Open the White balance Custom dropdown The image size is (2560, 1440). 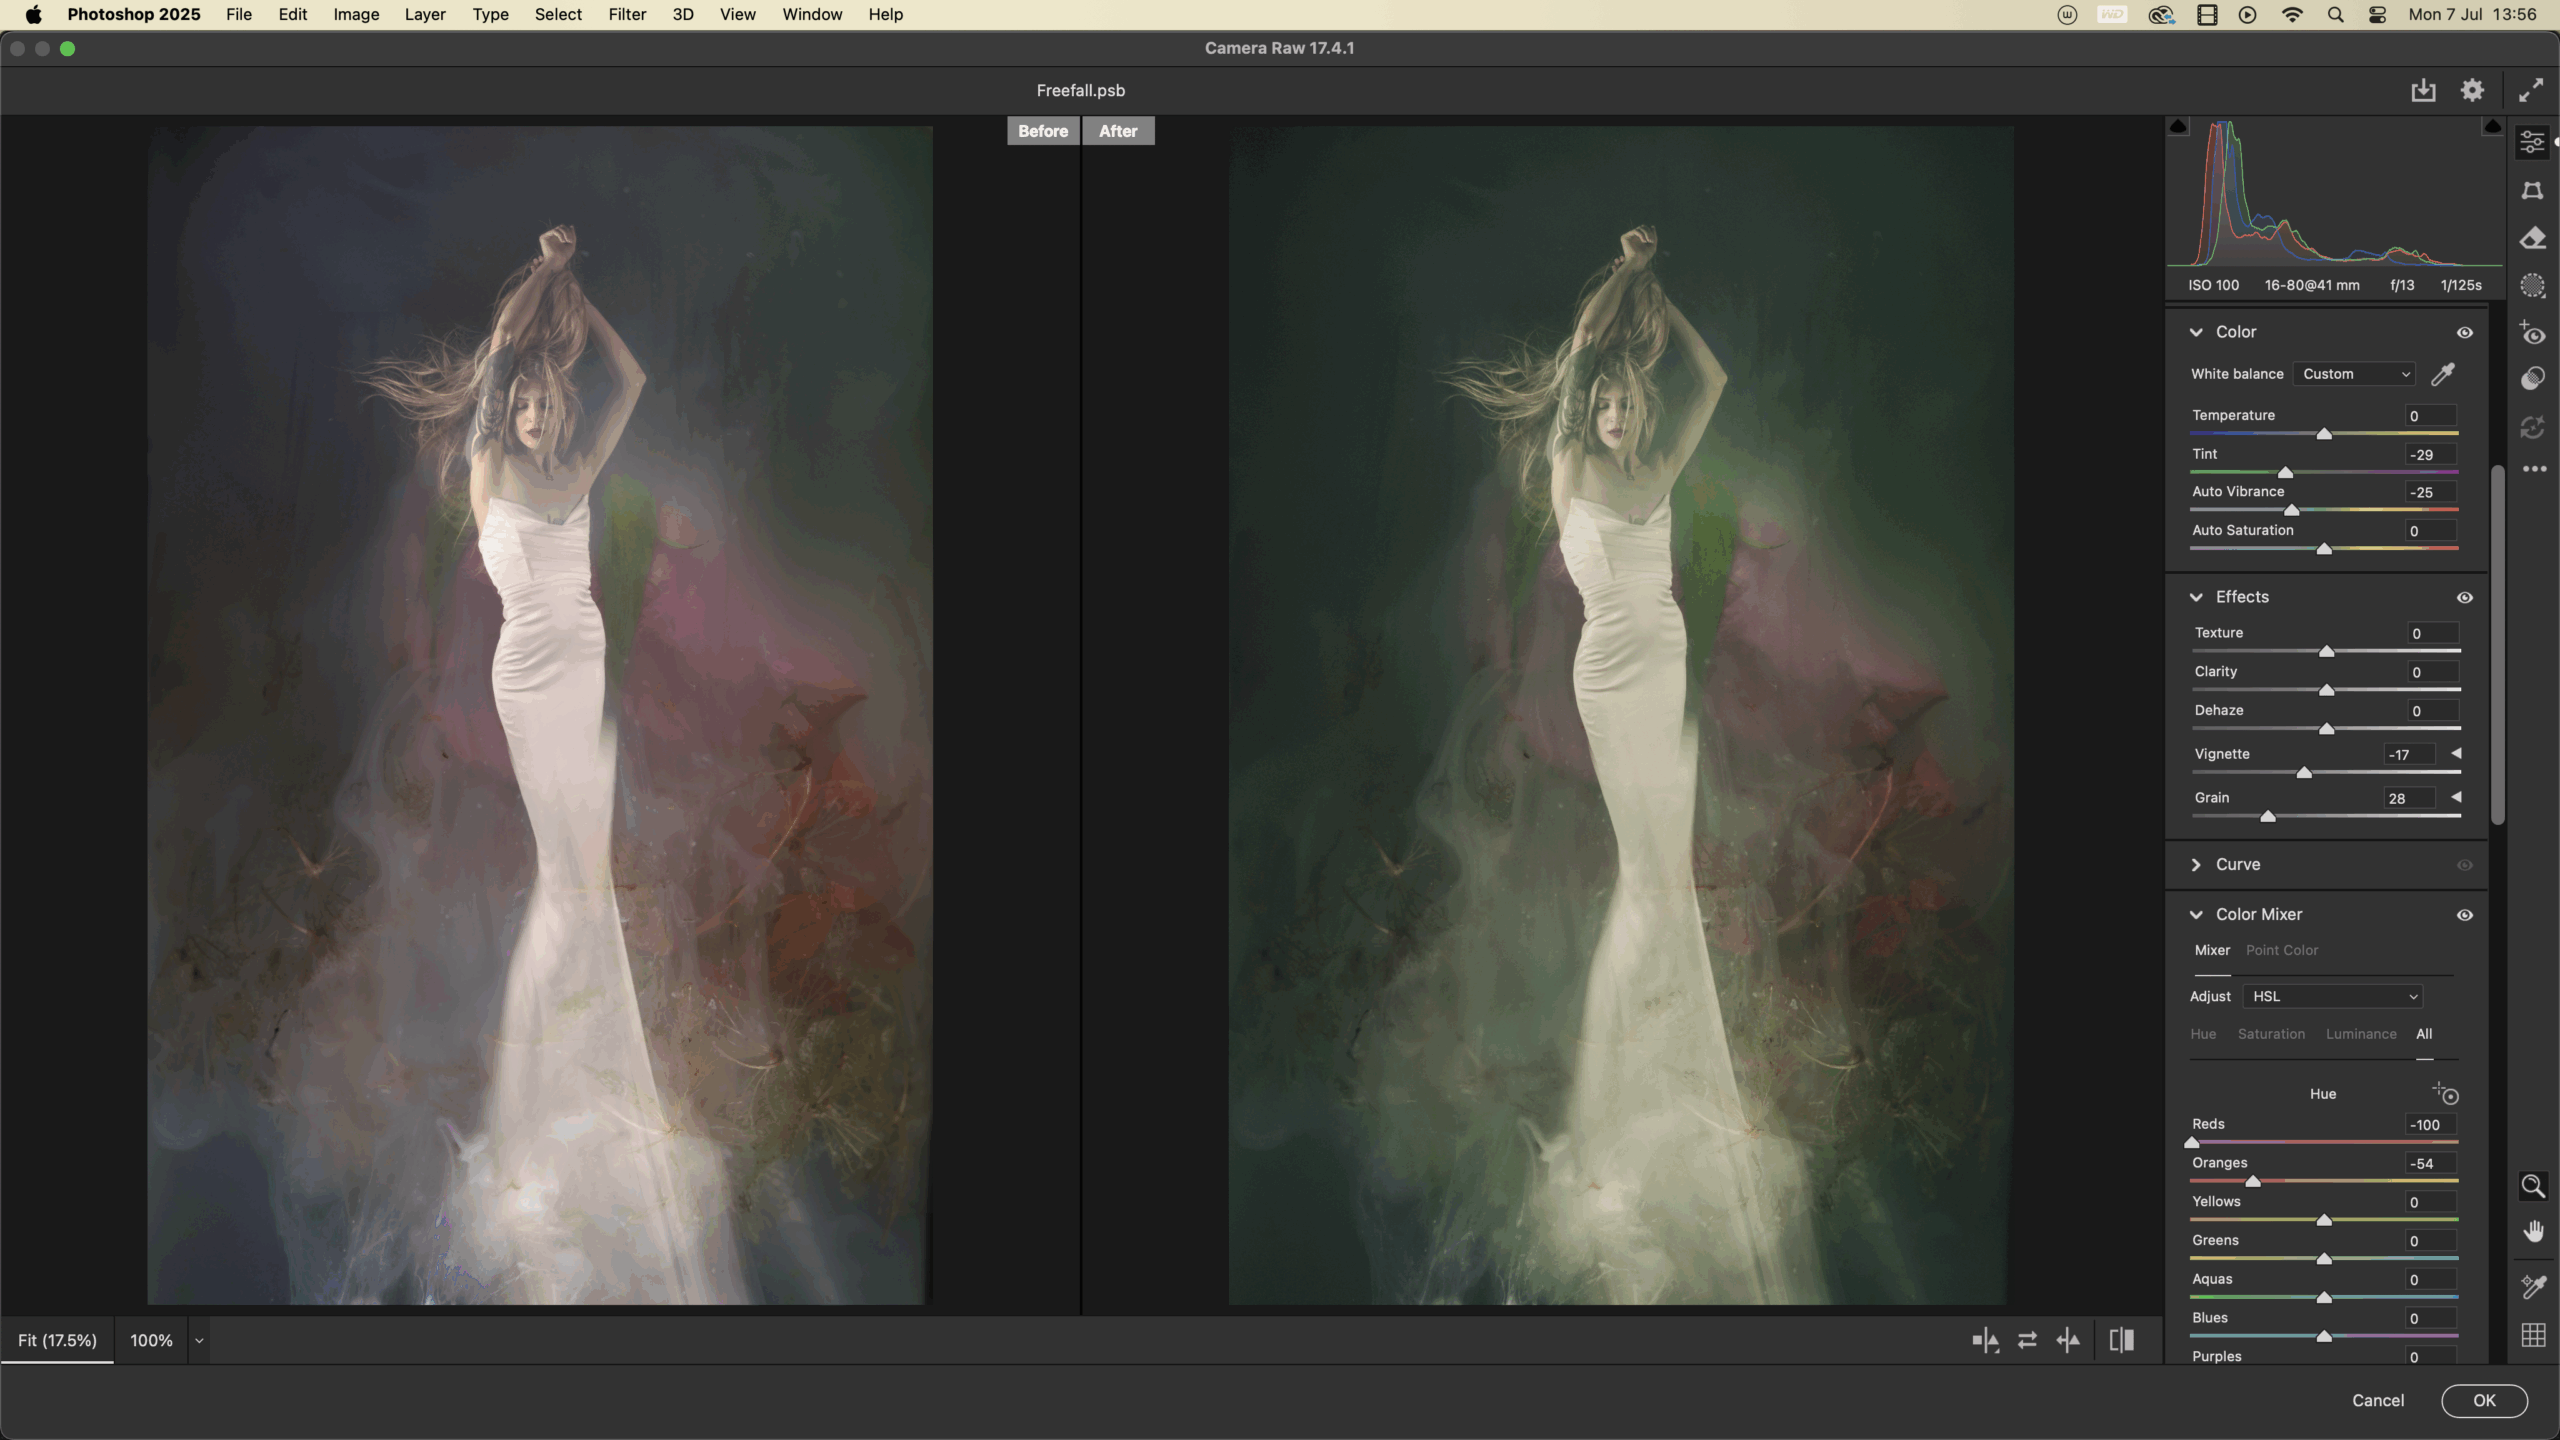[2355, 374]
